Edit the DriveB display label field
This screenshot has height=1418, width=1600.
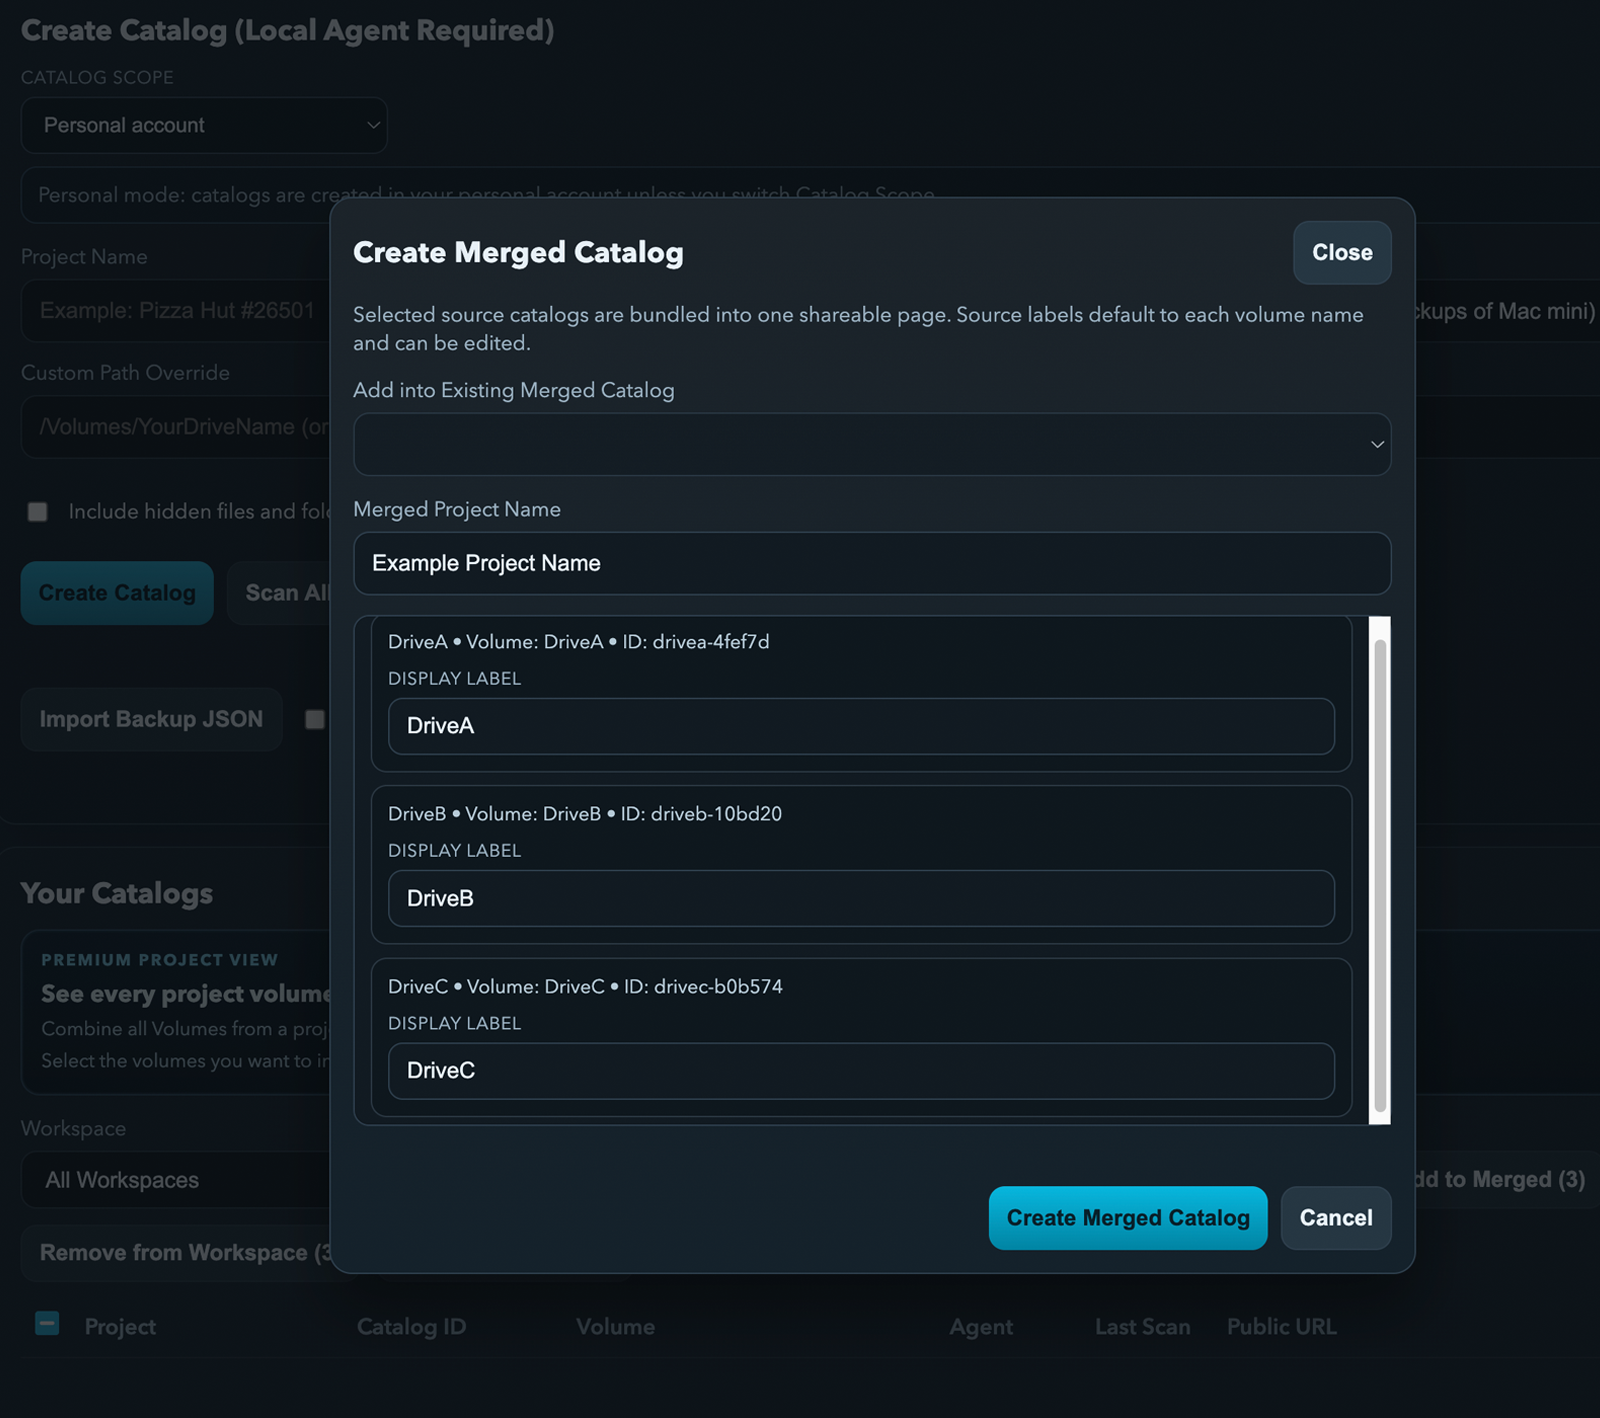[x=860, y=898]
